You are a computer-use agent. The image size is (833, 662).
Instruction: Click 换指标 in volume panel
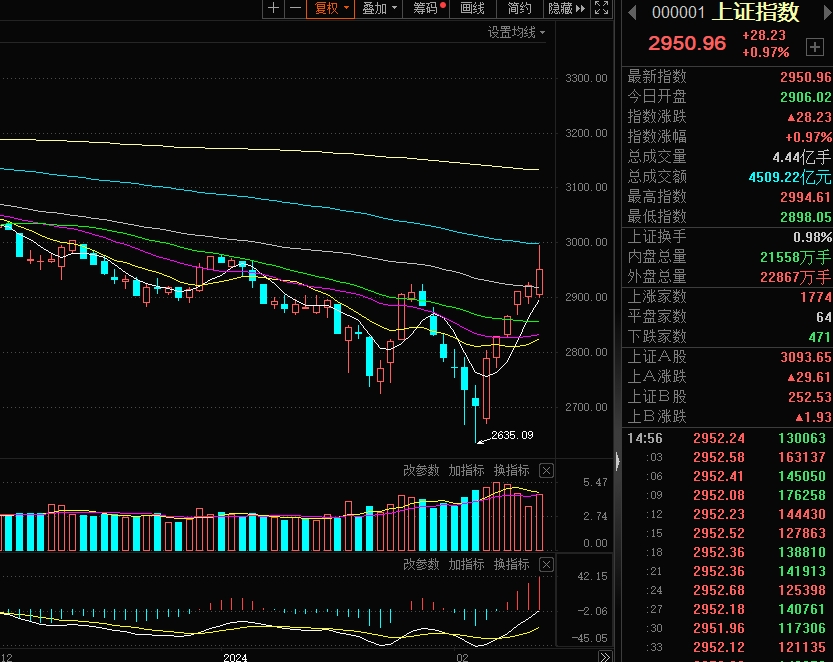512,470
